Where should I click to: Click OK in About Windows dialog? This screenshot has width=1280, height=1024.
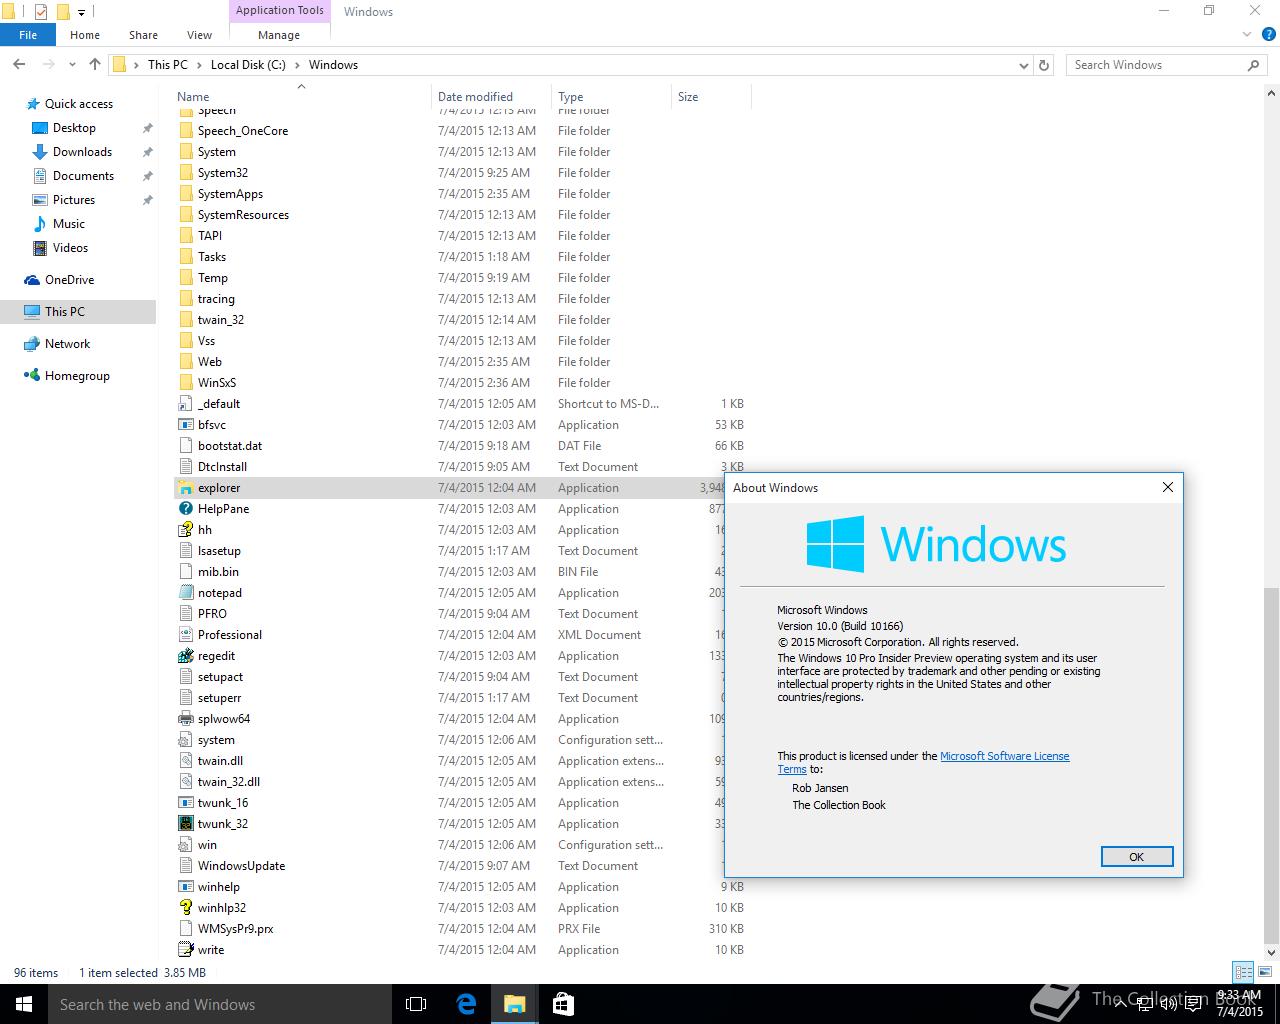click(x=1136, y=857)
